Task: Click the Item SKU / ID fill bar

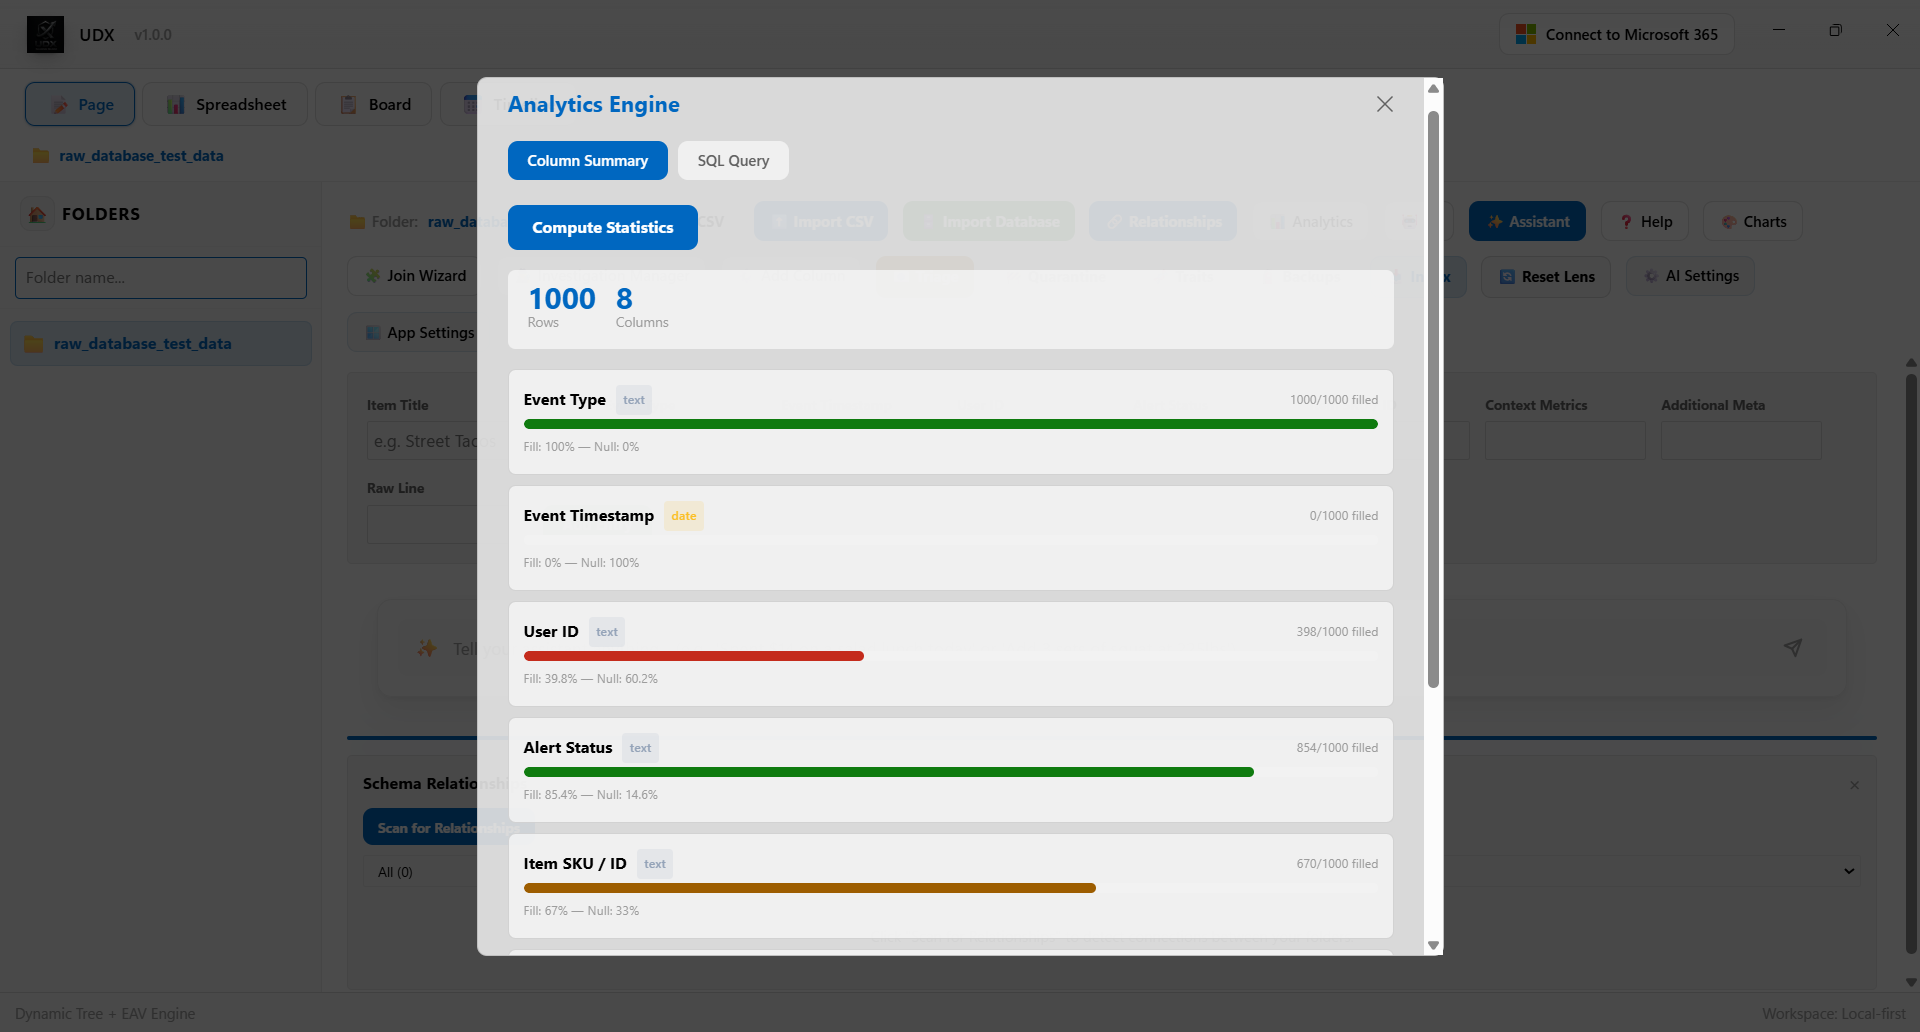Action: pos(809,888)
